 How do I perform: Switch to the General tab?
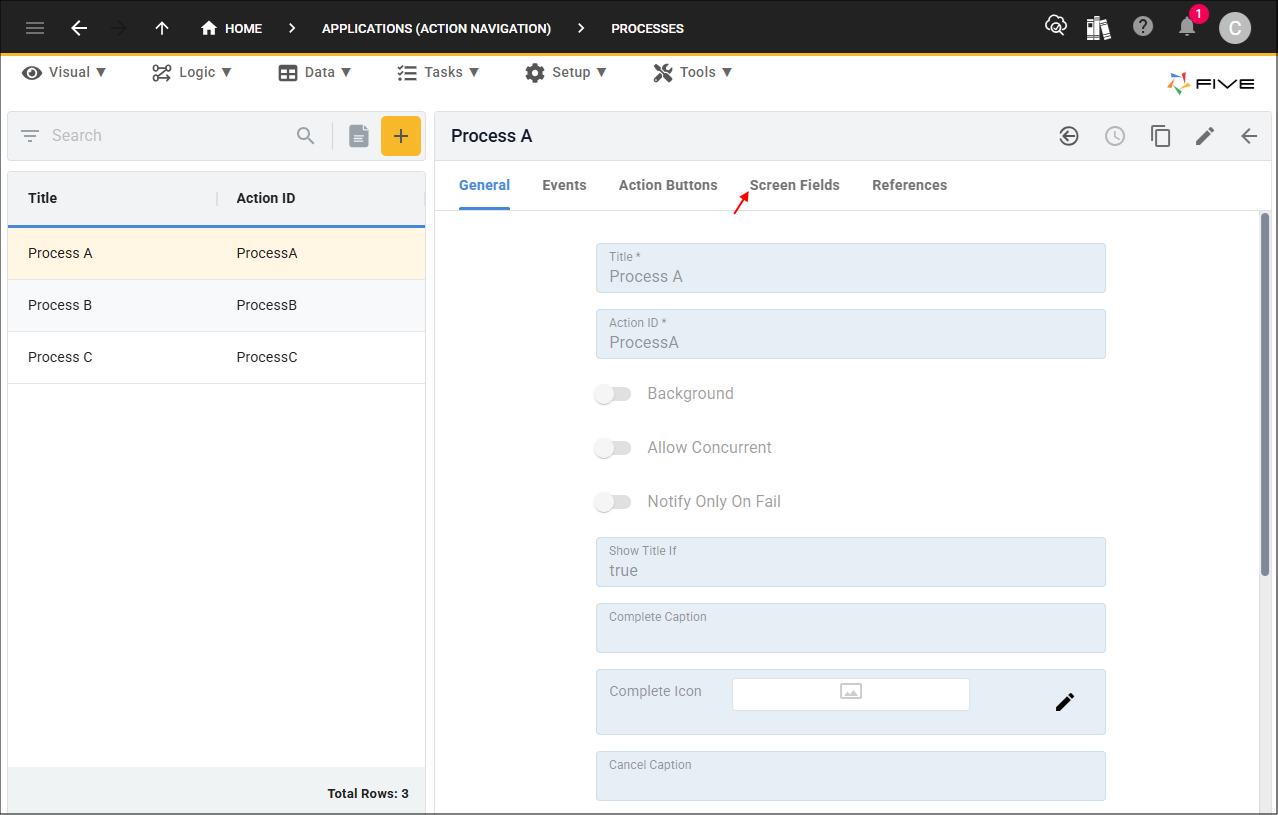pos(484,185)
